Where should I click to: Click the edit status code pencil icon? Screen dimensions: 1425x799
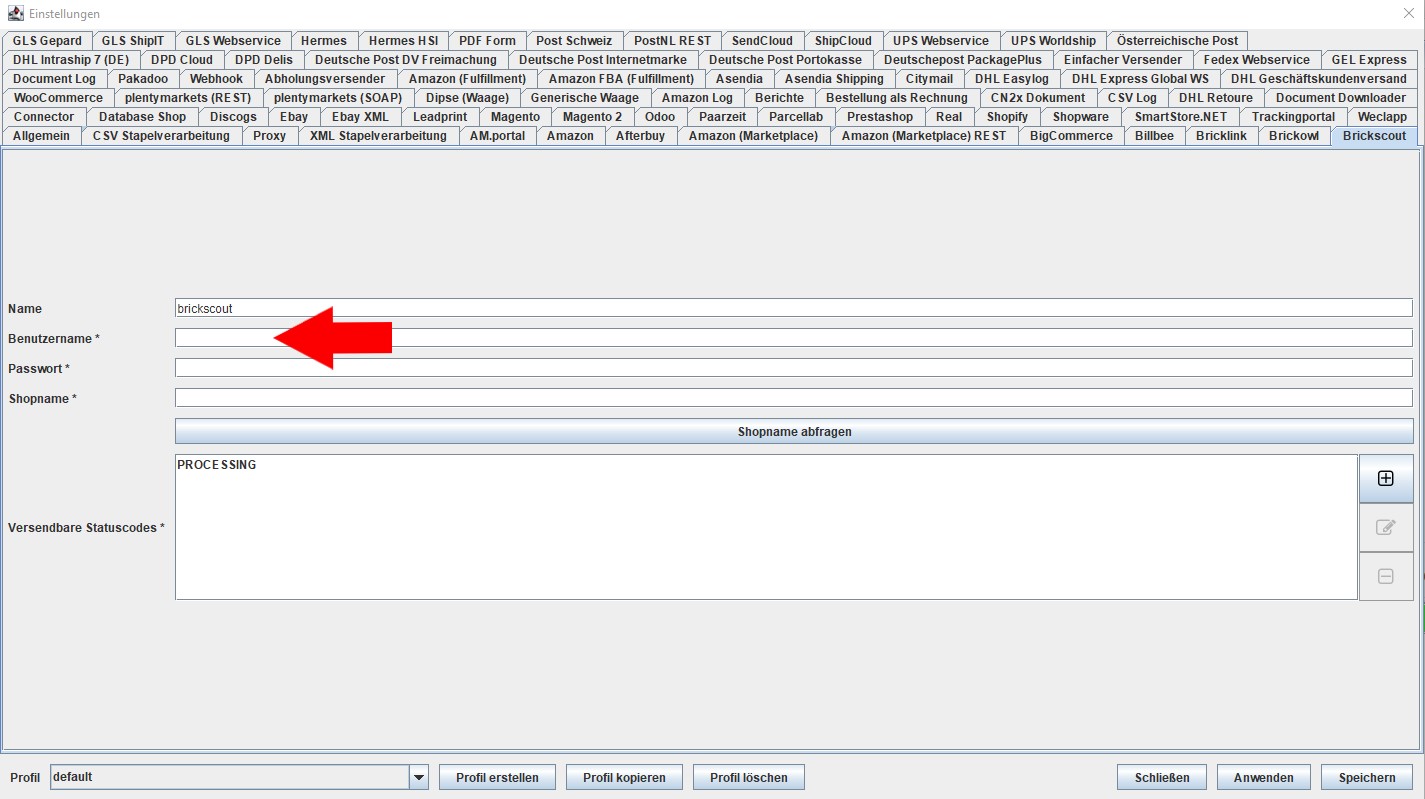click(x=1385, y=527)
